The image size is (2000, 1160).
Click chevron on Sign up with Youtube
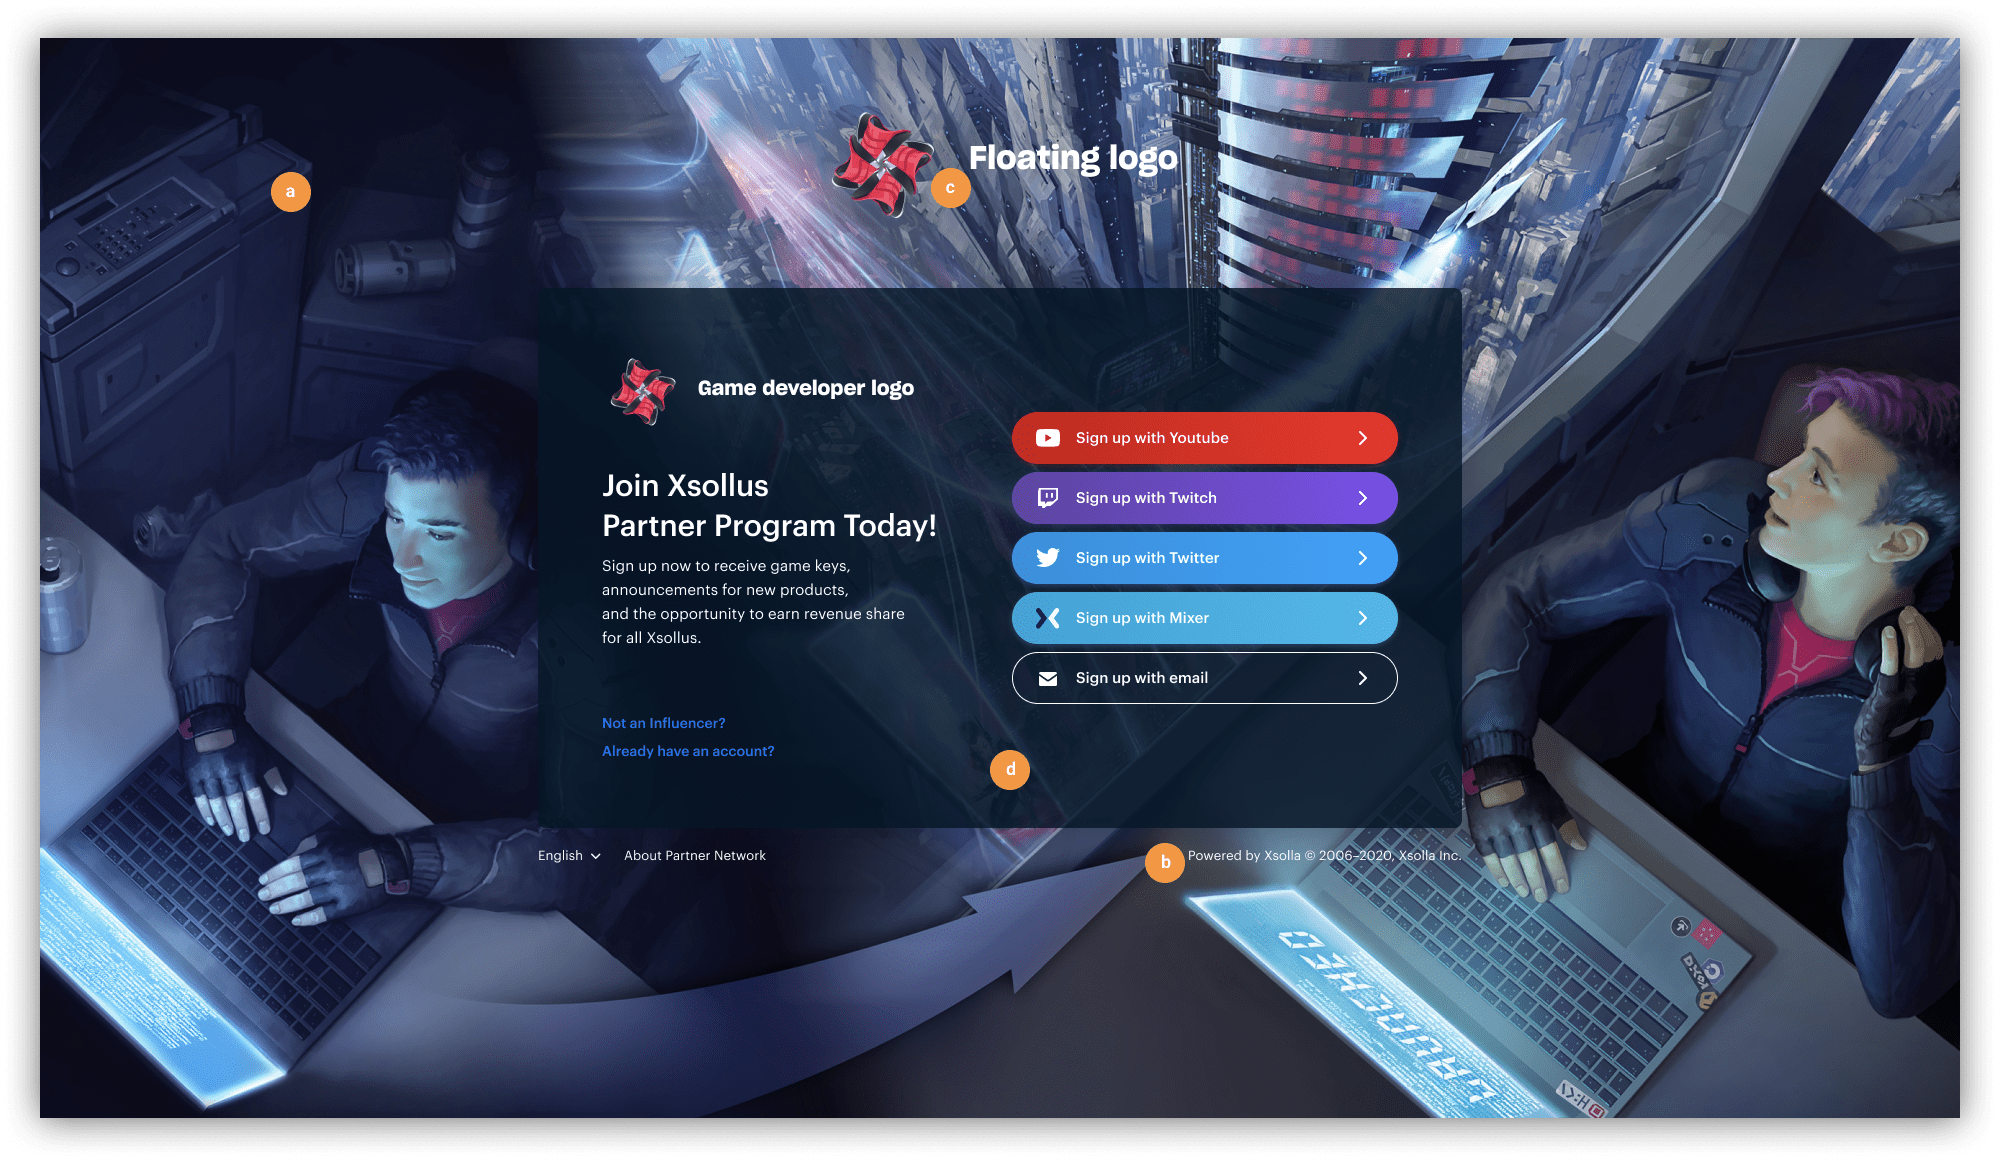1362,438
